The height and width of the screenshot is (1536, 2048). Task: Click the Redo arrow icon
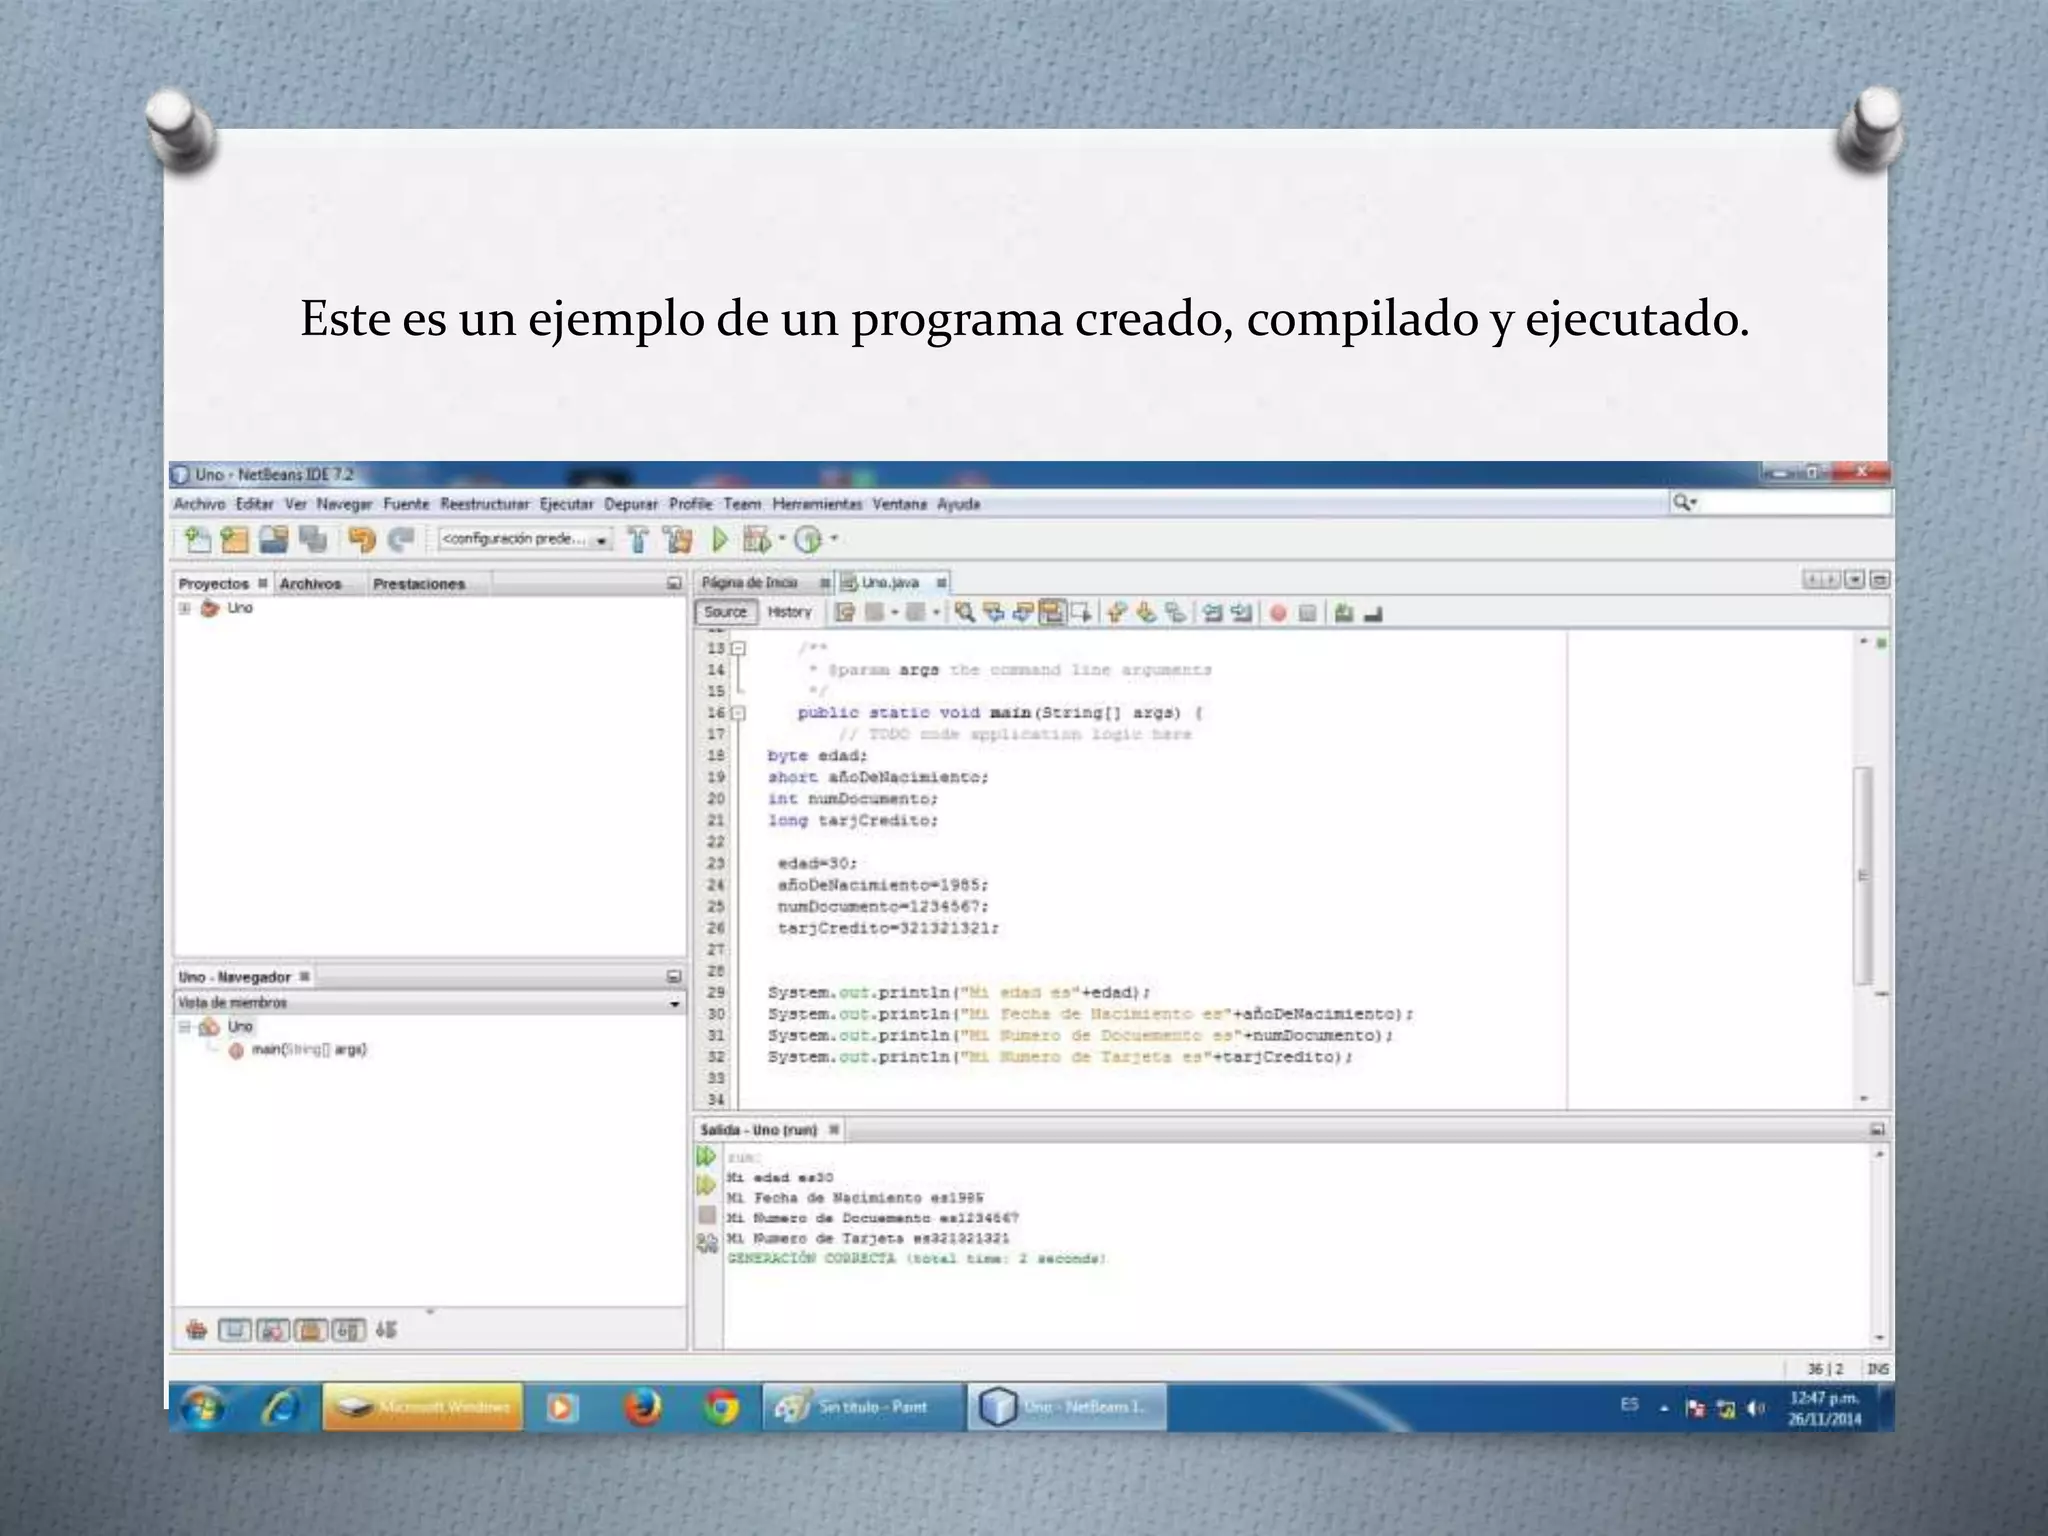pos(401,540)
